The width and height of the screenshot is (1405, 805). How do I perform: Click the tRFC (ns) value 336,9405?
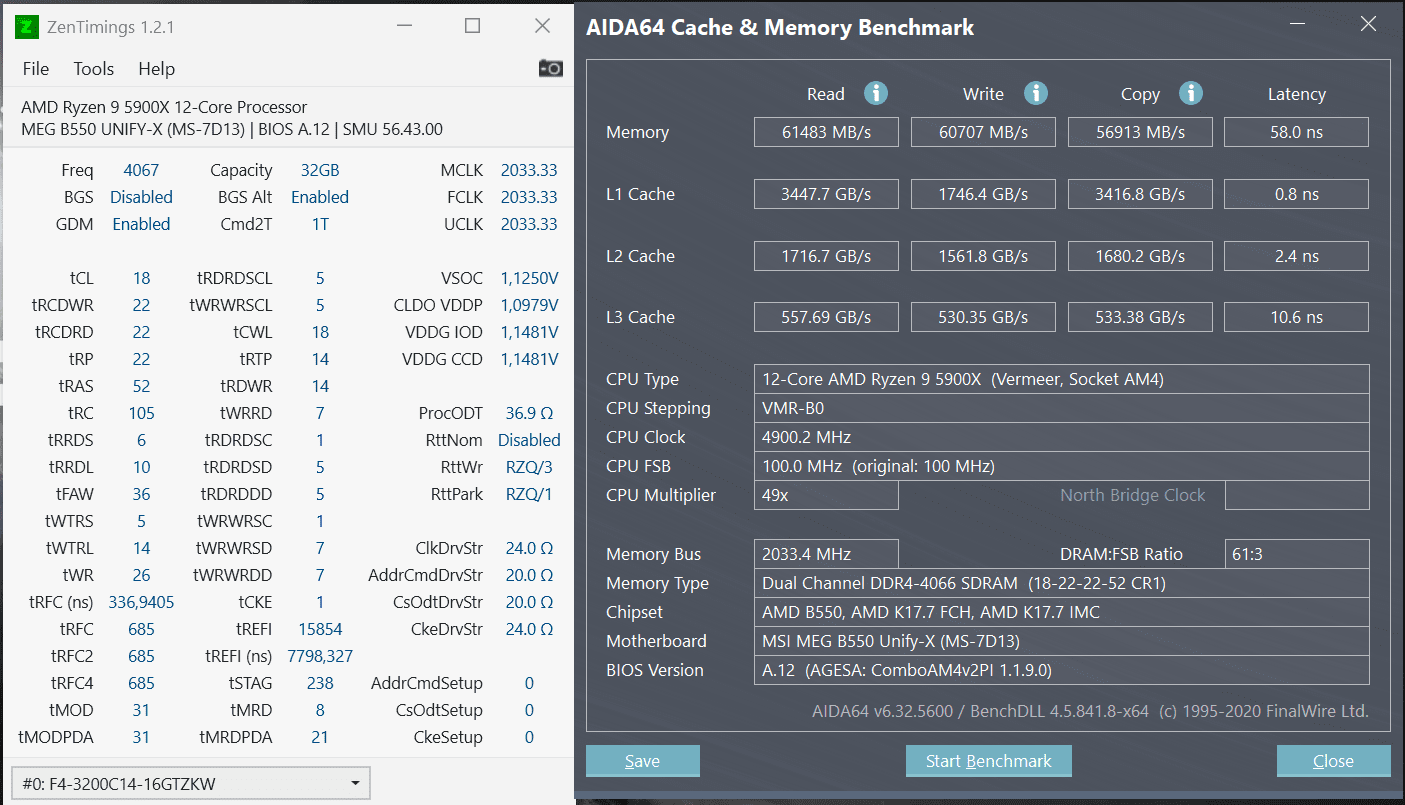click(141, 602)
